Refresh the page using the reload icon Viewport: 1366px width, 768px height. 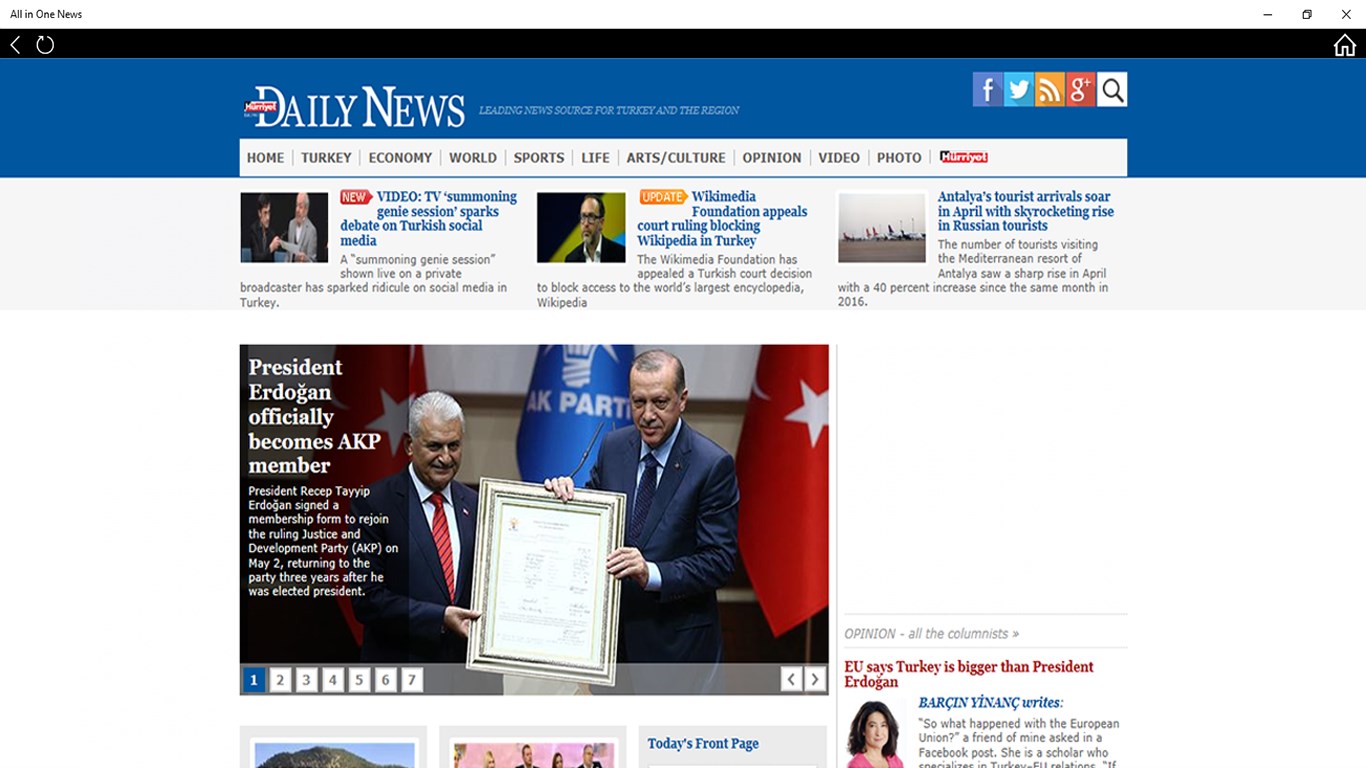45,44
